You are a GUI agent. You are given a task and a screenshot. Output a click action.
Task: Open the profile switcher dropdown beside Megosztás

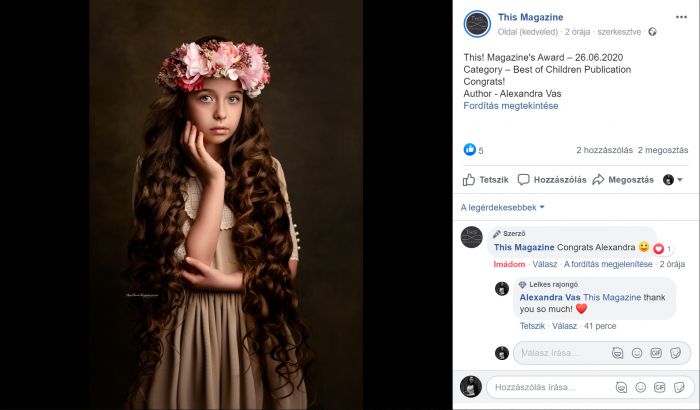673,180
